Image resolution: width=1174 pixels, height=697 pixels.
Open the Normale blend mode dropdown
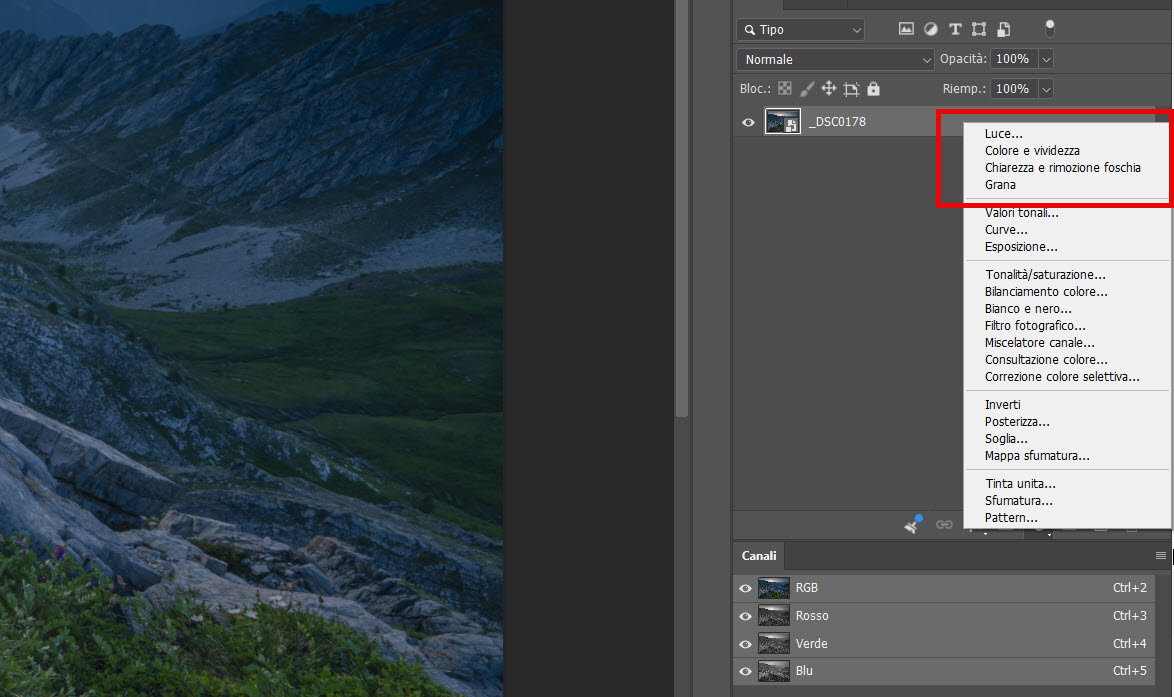[x=835, y=59]
